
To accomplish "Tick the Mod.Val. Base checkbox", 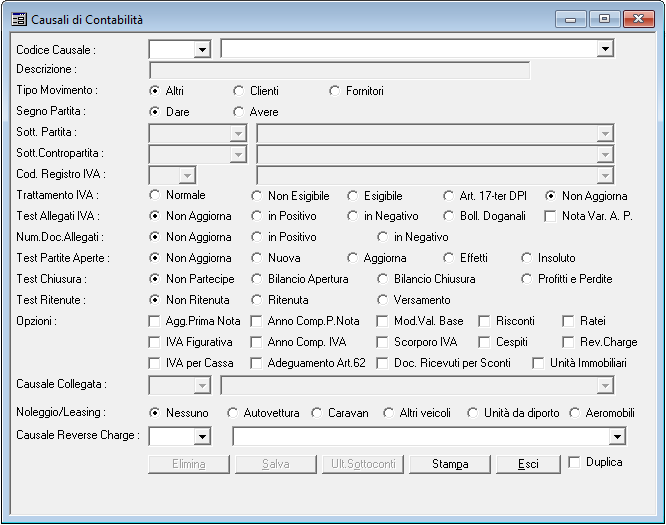I will tap(382, 321).
